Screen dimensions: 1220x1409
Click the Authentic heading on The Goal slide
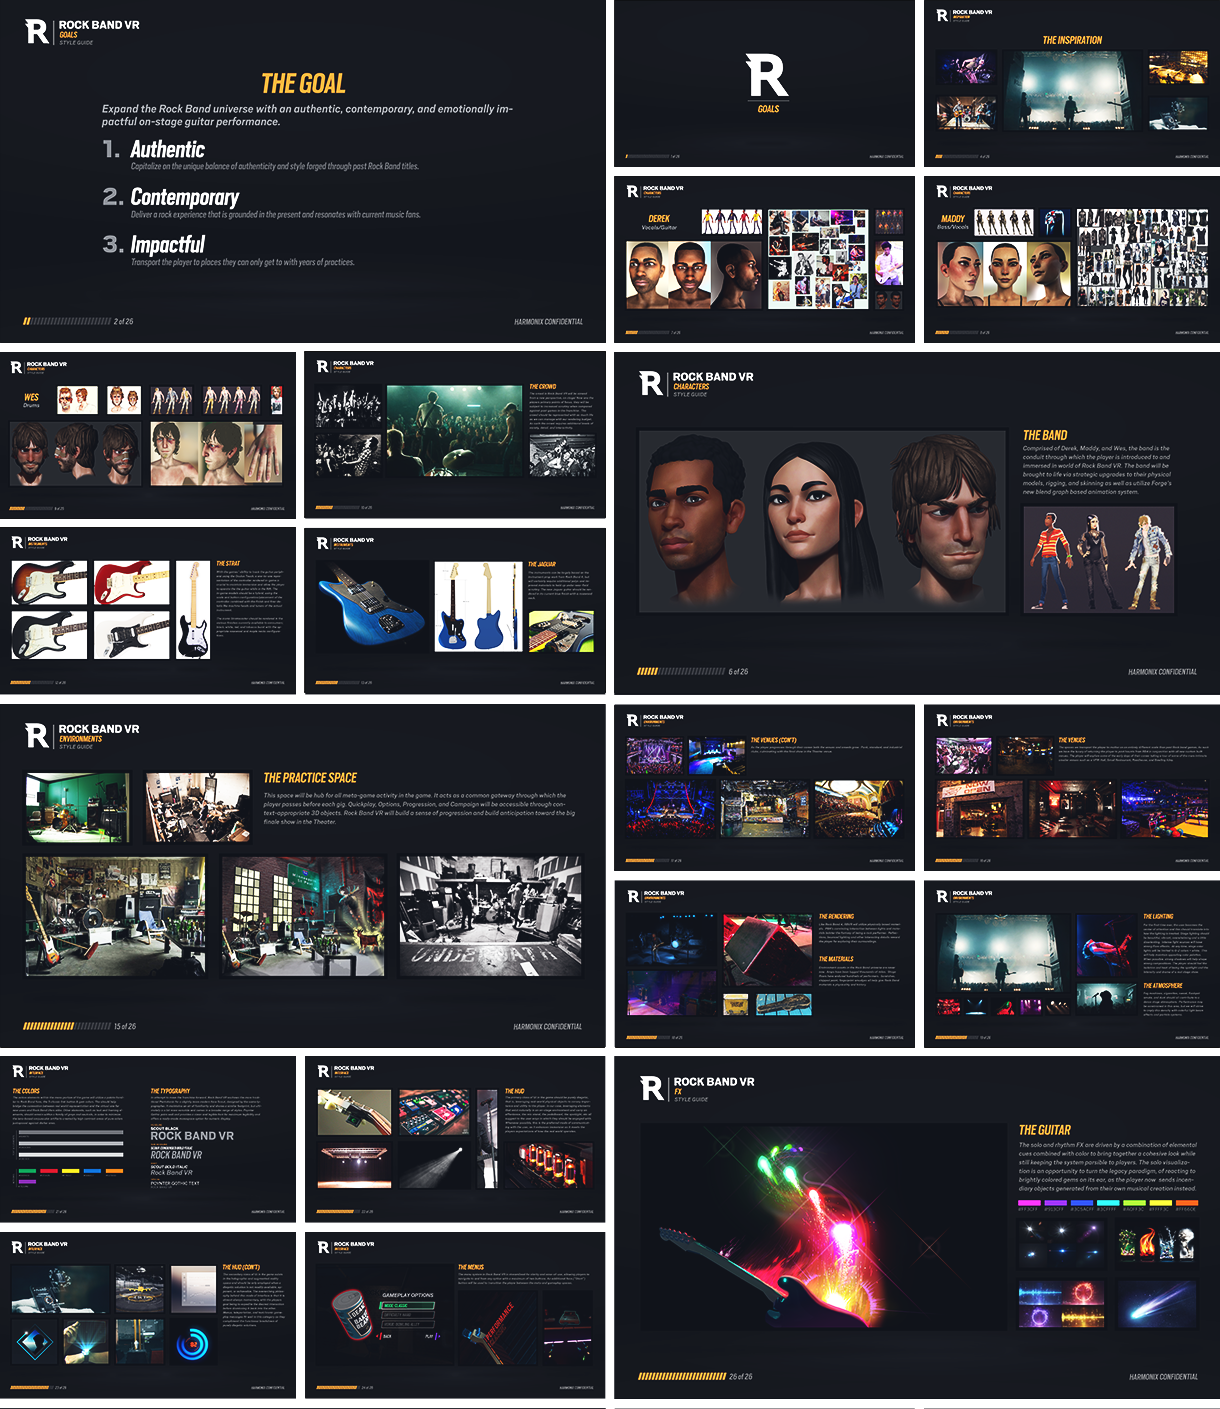167,149
